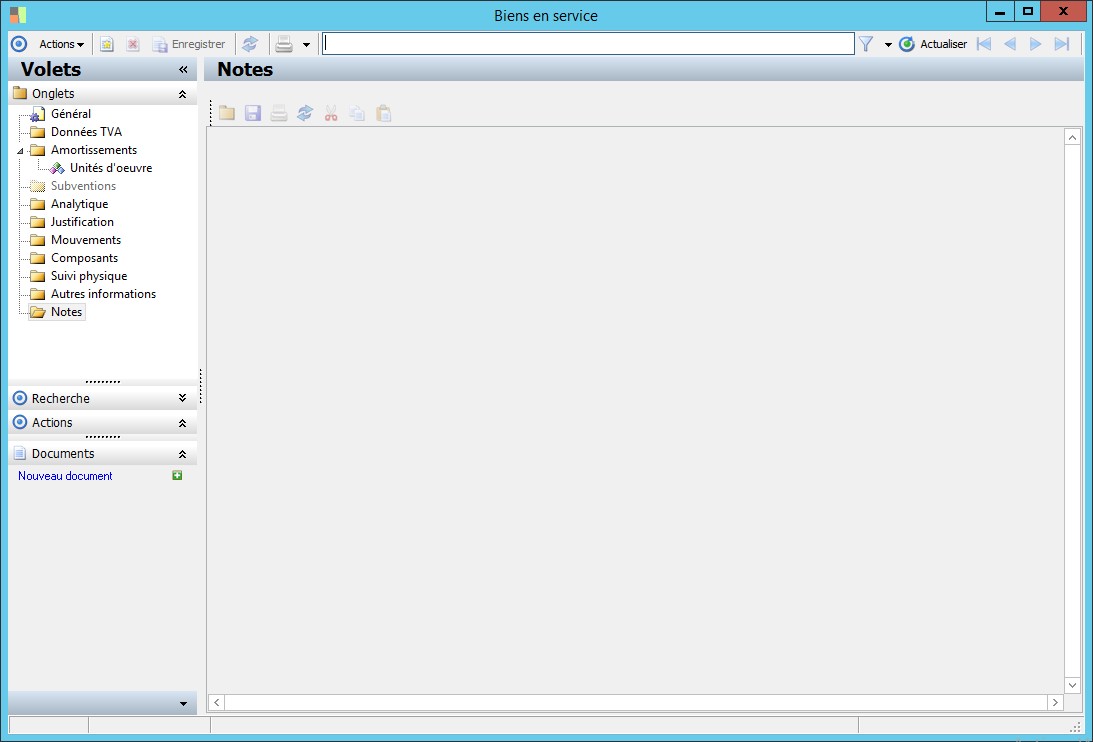Viewport: 1093px width, 742px height.
Task: Collapse the Volets side panel
Action: click(x=183, y=69)
